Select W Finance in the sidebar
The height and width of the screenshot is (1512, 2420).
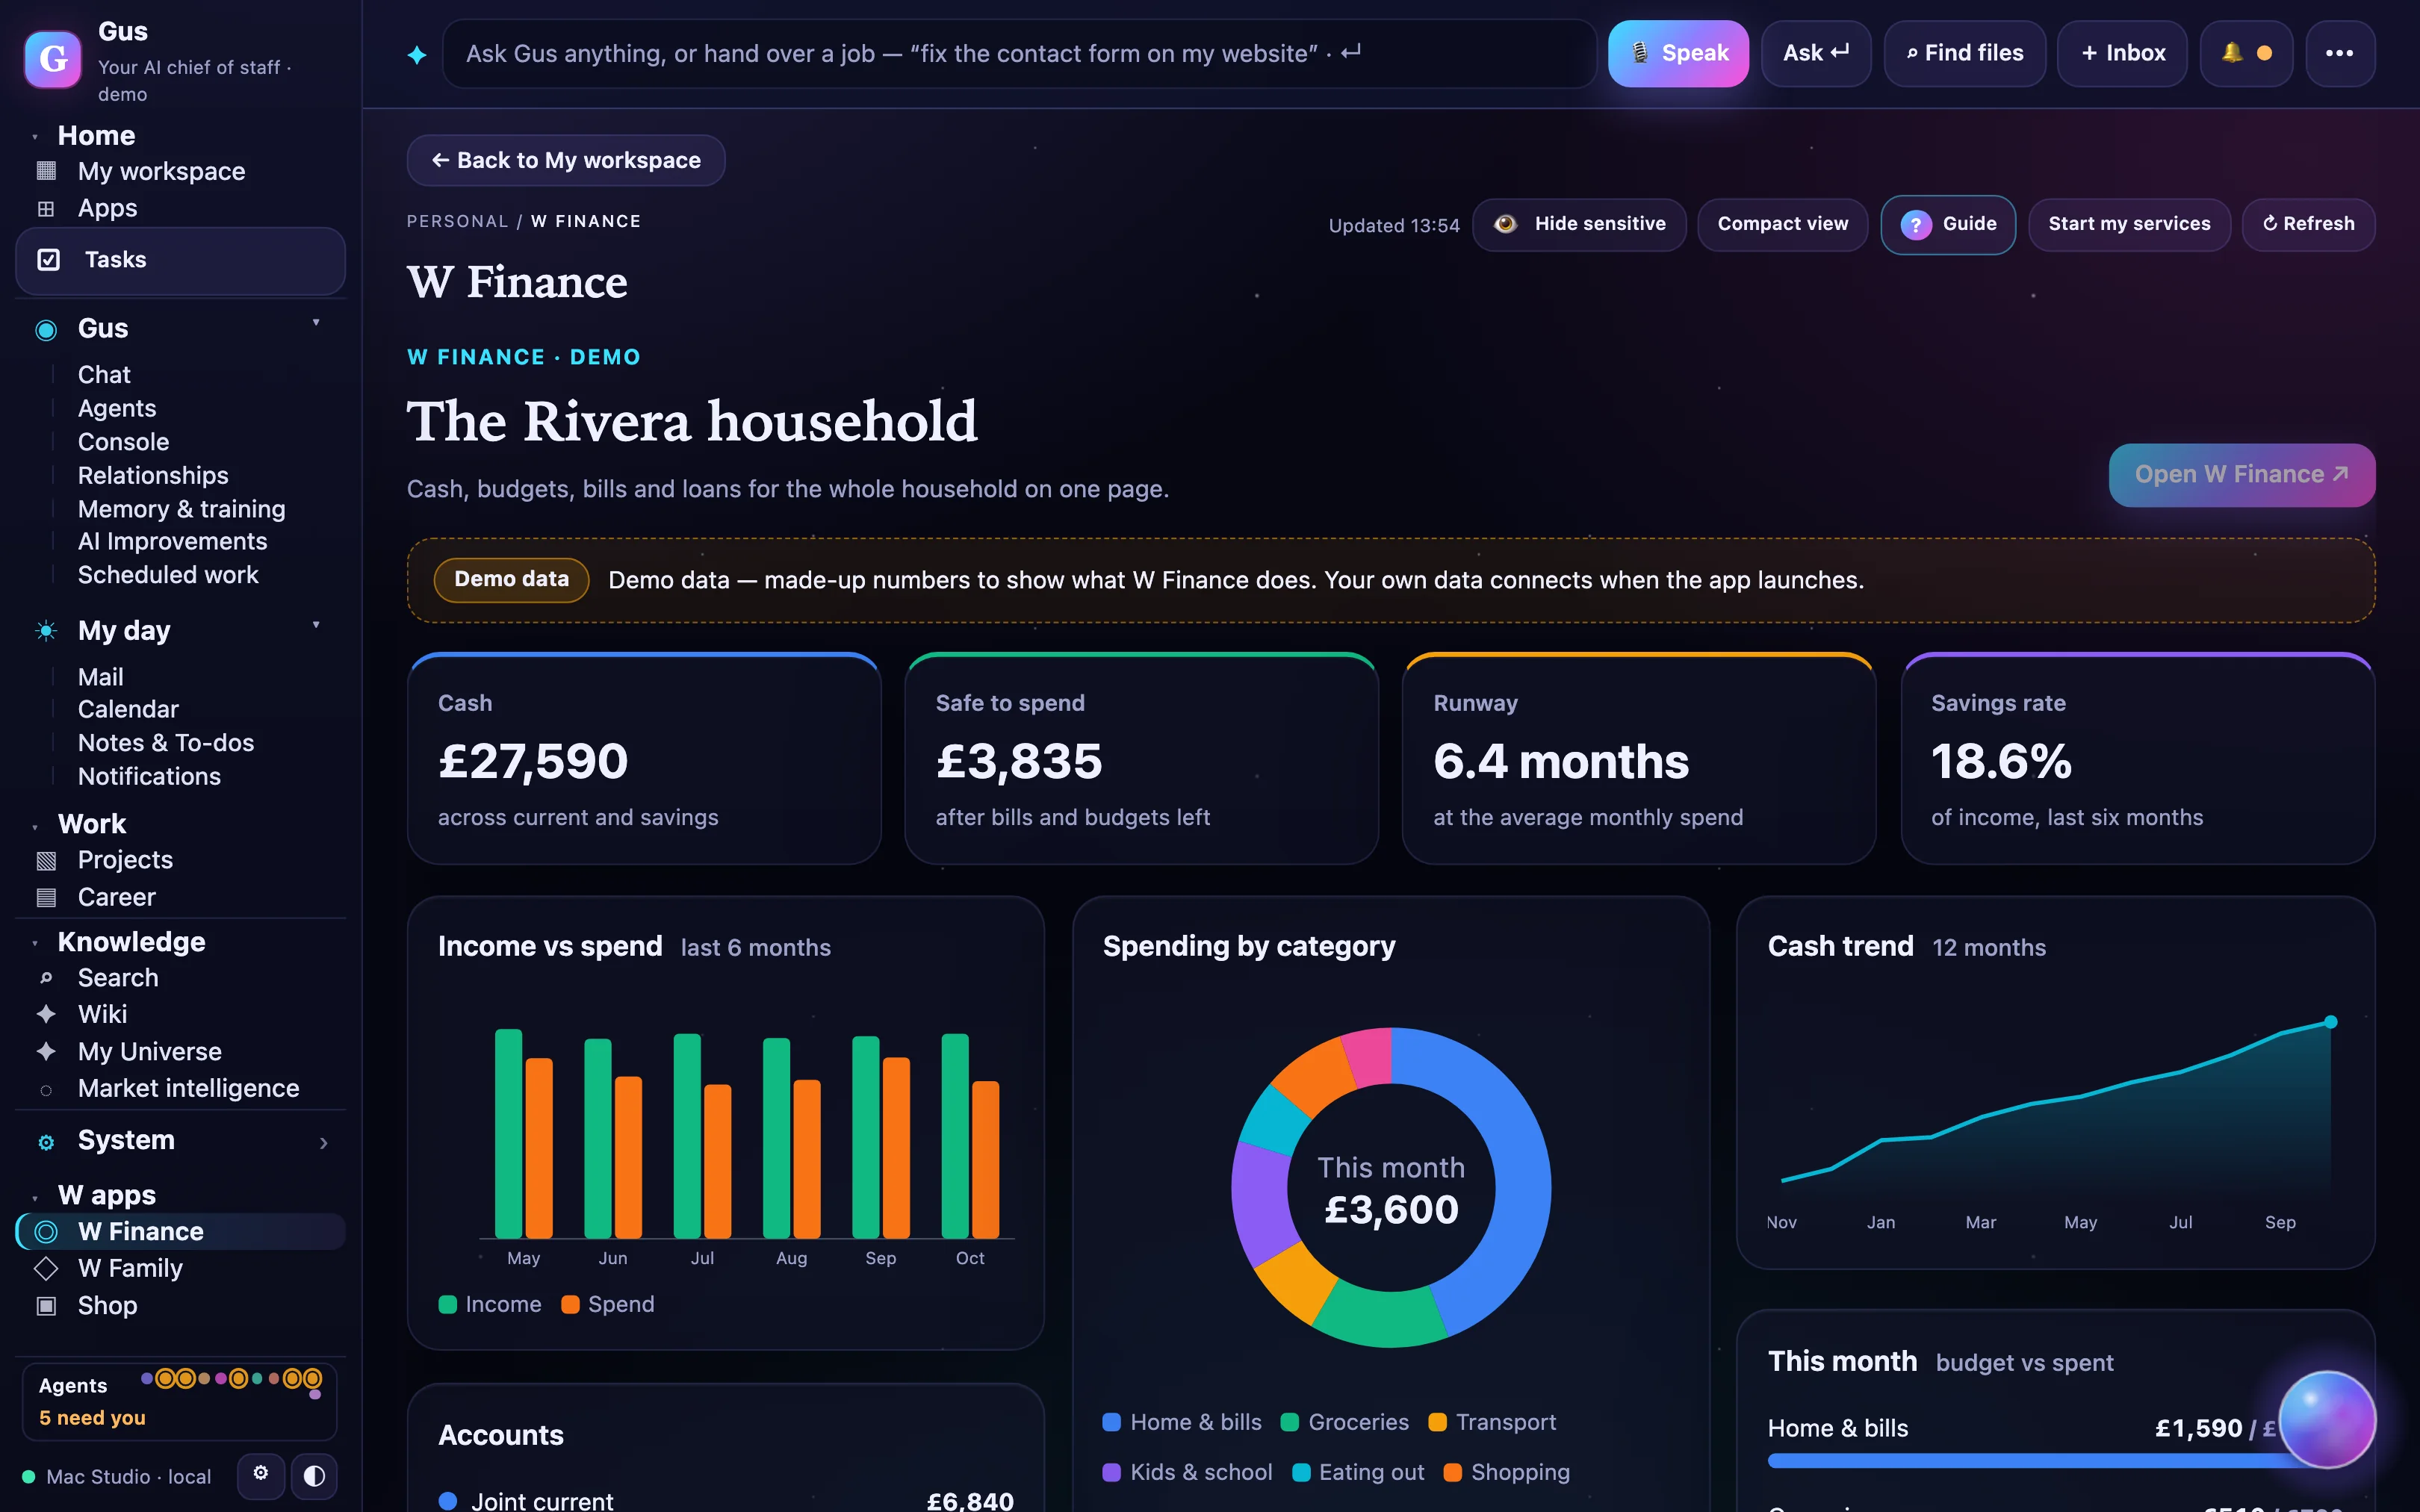coord(181,1231)
